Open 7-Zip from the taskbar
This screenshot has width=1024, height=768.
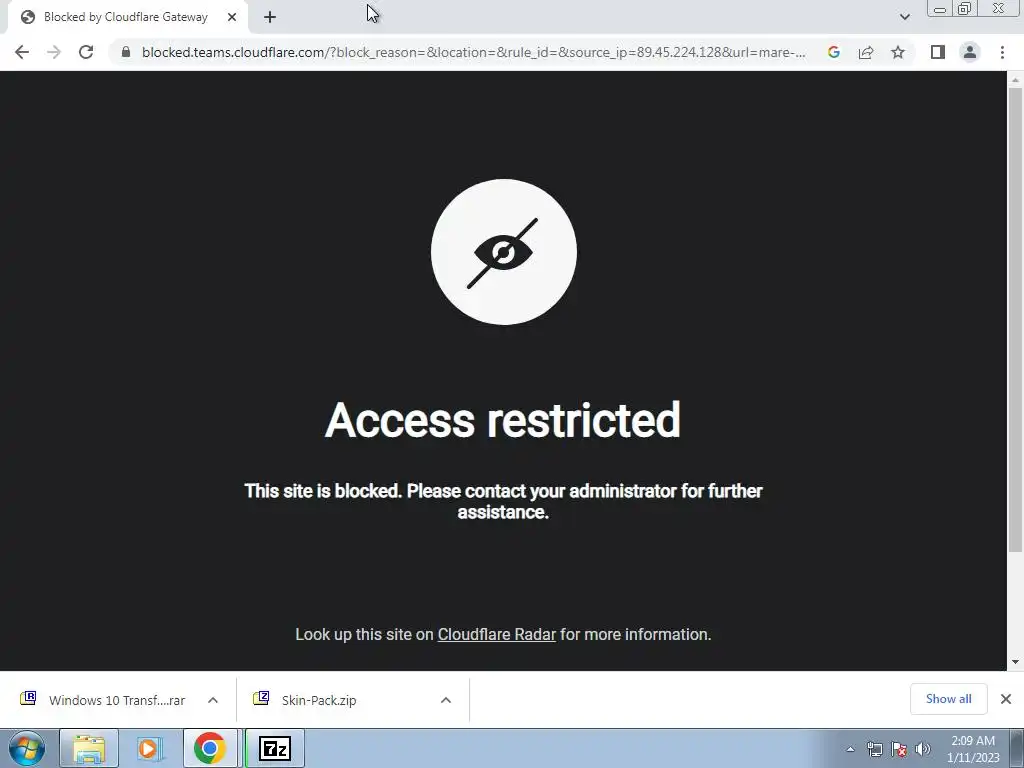275,748
